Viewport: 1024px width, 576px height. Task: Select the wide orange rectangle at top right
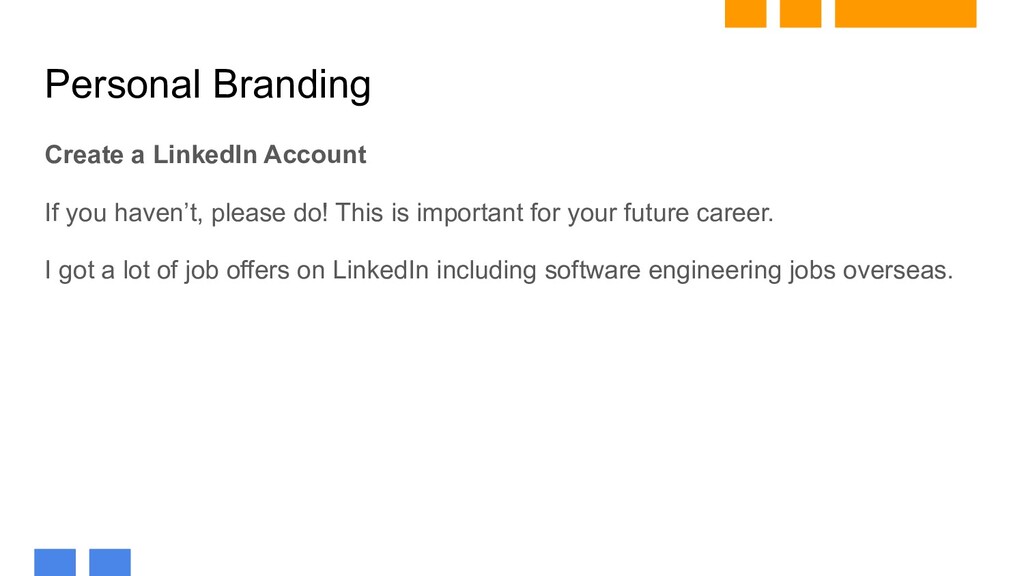coord(905,14)
